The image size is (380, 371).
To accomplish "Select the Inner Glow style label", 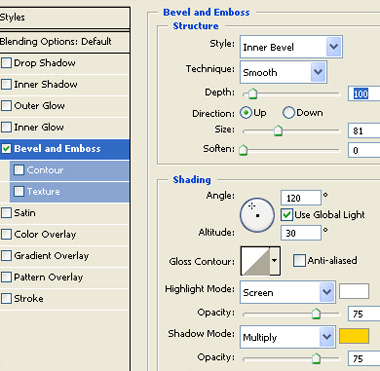I will click(39, 127).
